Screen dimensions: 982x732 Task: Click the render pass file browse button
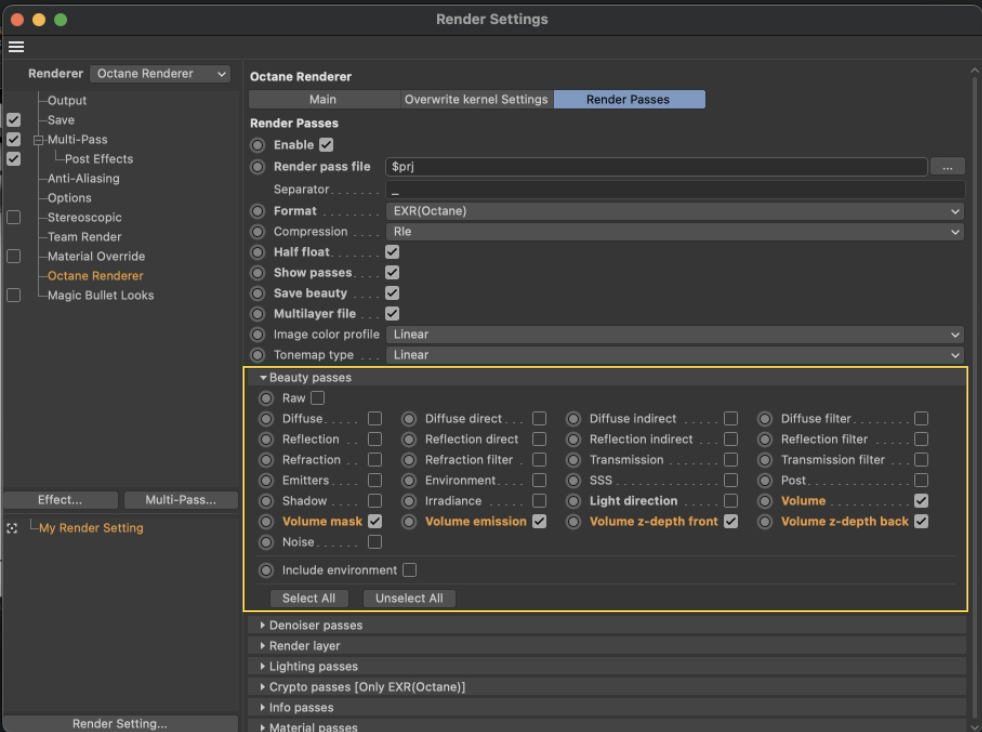pos(947,167)
